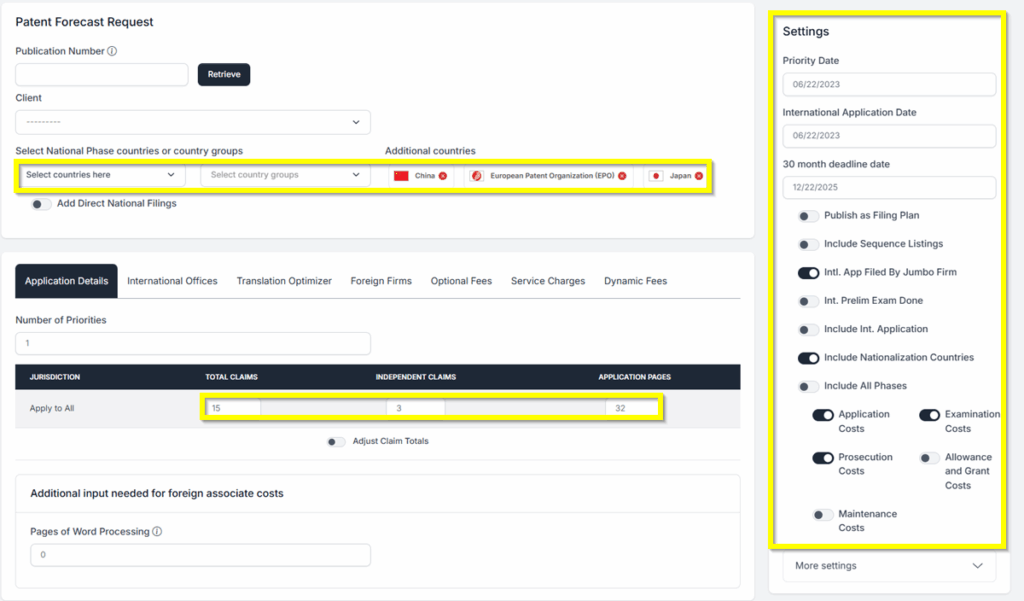Enable Add Direct National Filings toggle
Image resolution: width=1024 pixels, height=601 pixels.
point(41,204)
